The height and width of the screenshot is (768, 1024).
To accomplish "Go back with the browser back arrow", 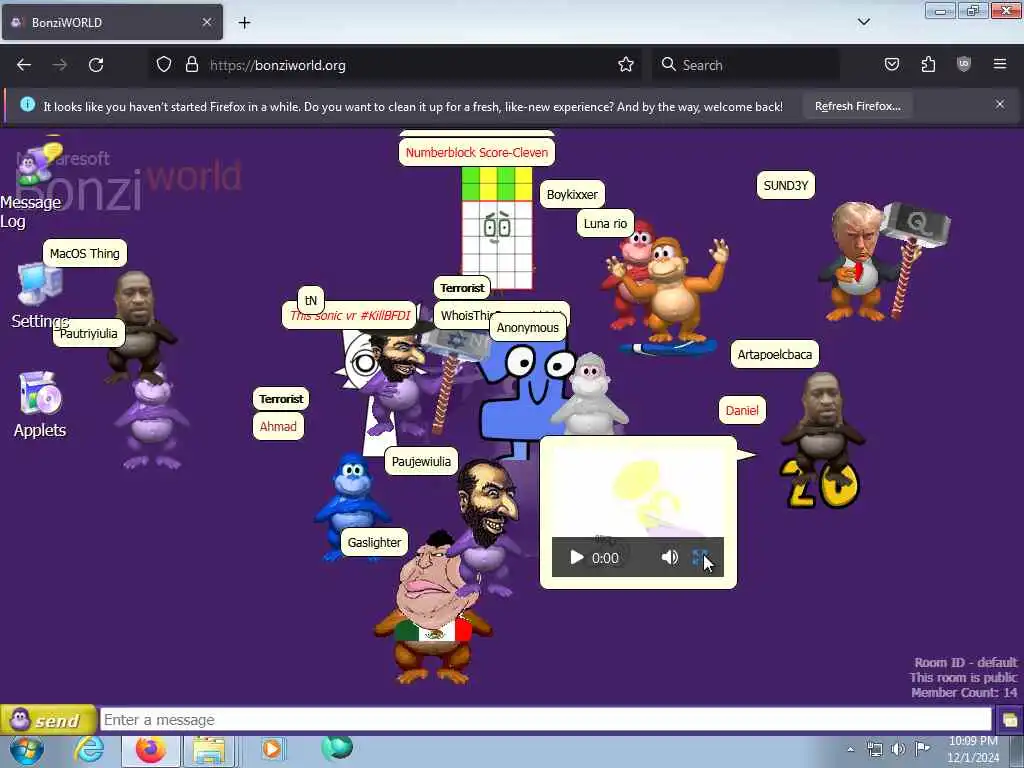I will click(24, 65).
